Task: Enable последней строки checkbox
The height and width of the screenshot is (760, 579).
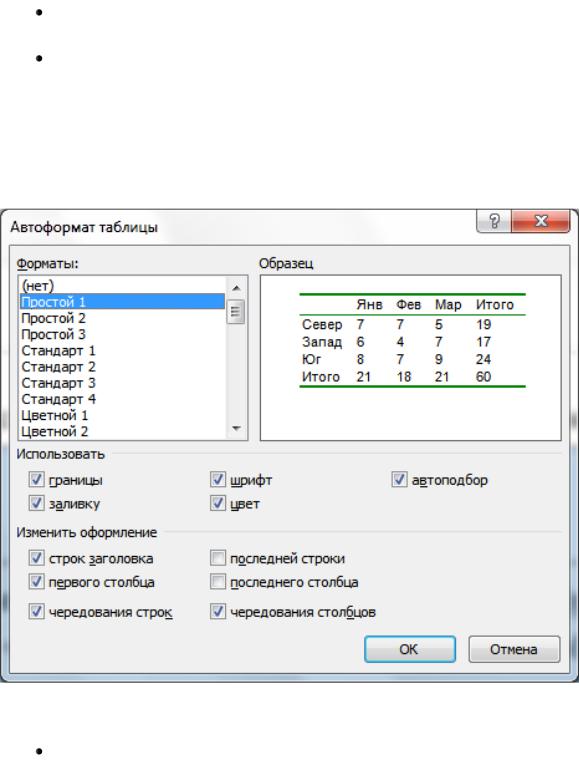Action: (x=218, y=558)
